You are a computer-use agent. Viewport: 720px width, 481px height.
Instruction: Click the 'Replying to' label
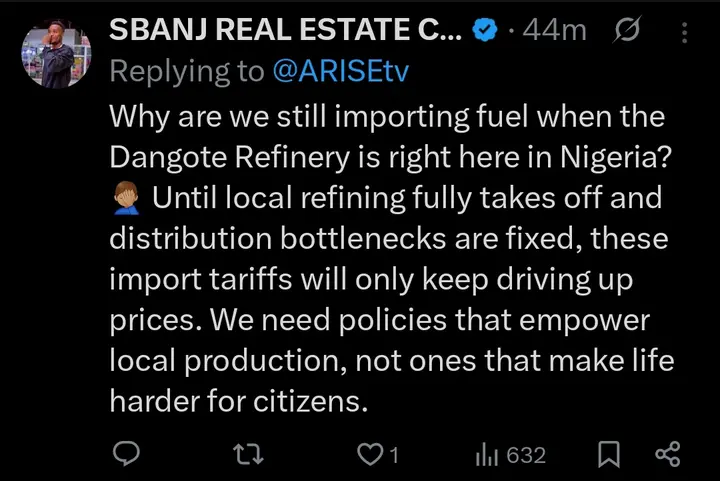pos(186,70)
